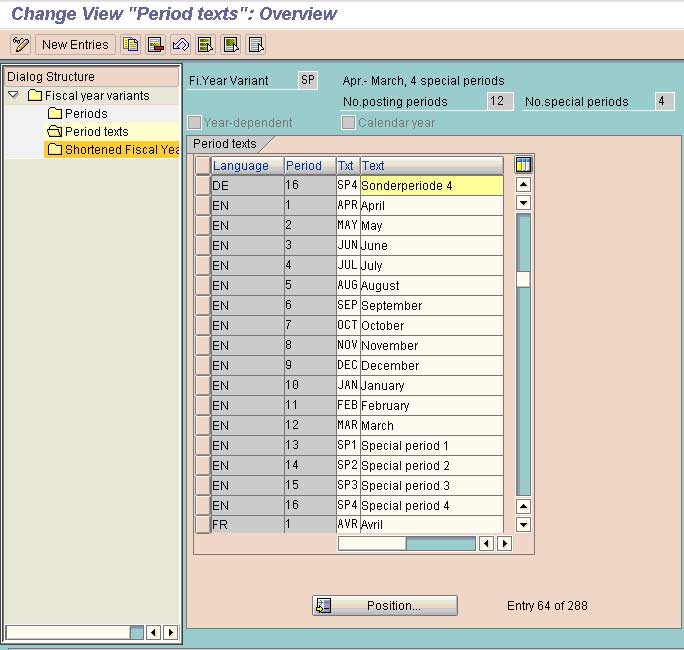Click the Dialog Structure header

[92, 77]
